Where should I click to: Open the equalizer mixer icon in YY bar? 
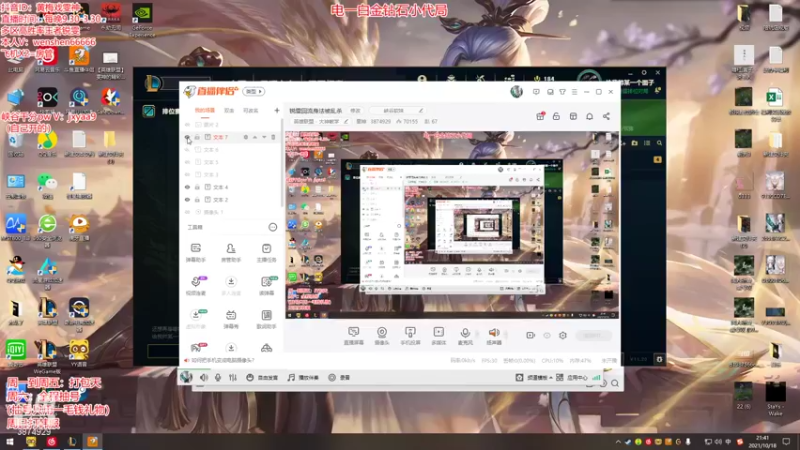(233, 378)
